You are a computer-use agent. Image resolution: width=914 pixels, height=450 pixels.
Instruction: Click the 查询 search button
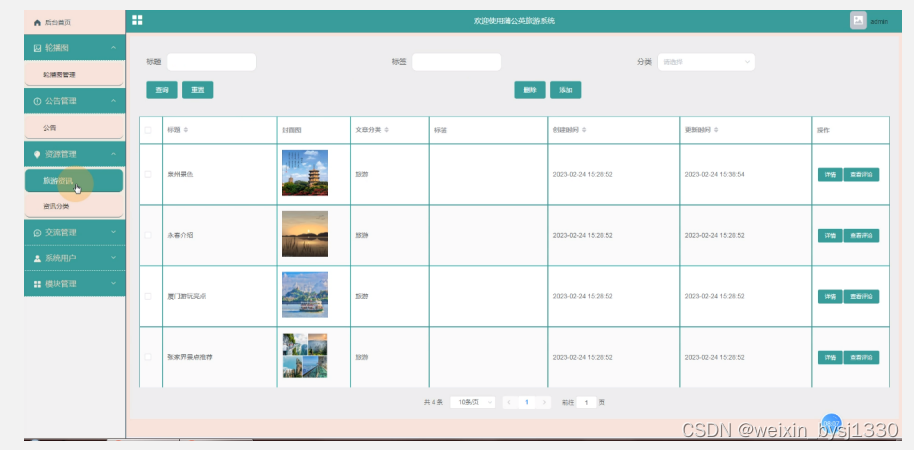coord(161,90)
